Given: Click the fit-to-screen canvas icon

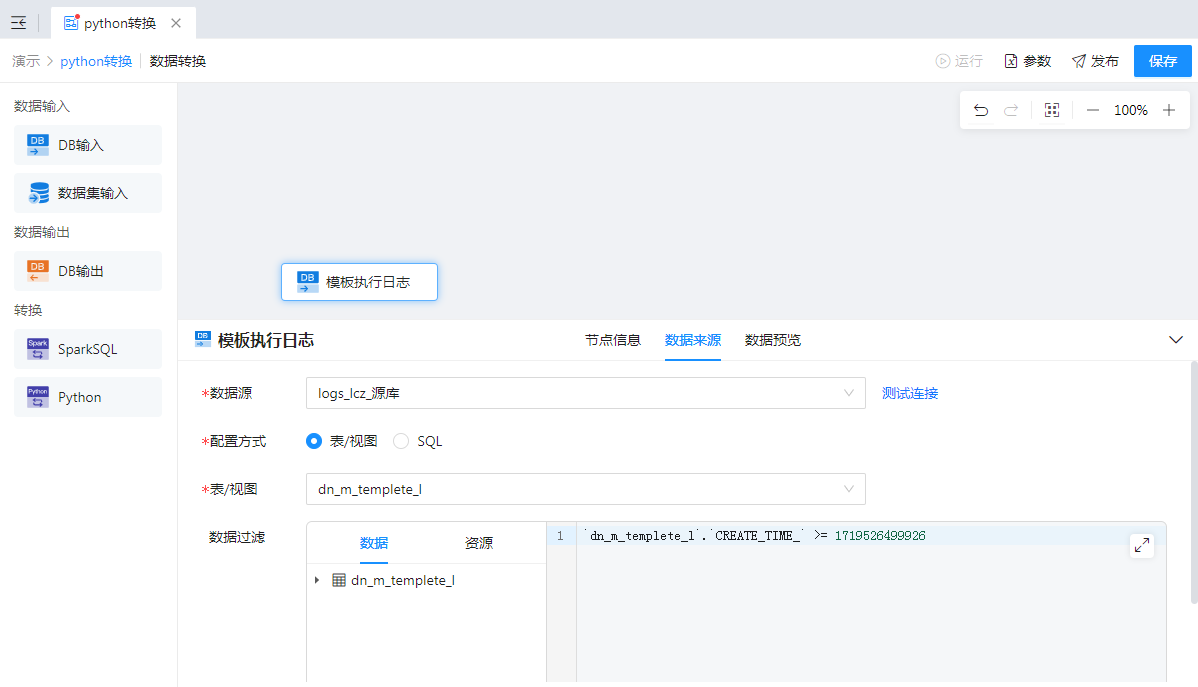Looking at the screenshot, I should pyautogui.click(x=1051, y=110).
